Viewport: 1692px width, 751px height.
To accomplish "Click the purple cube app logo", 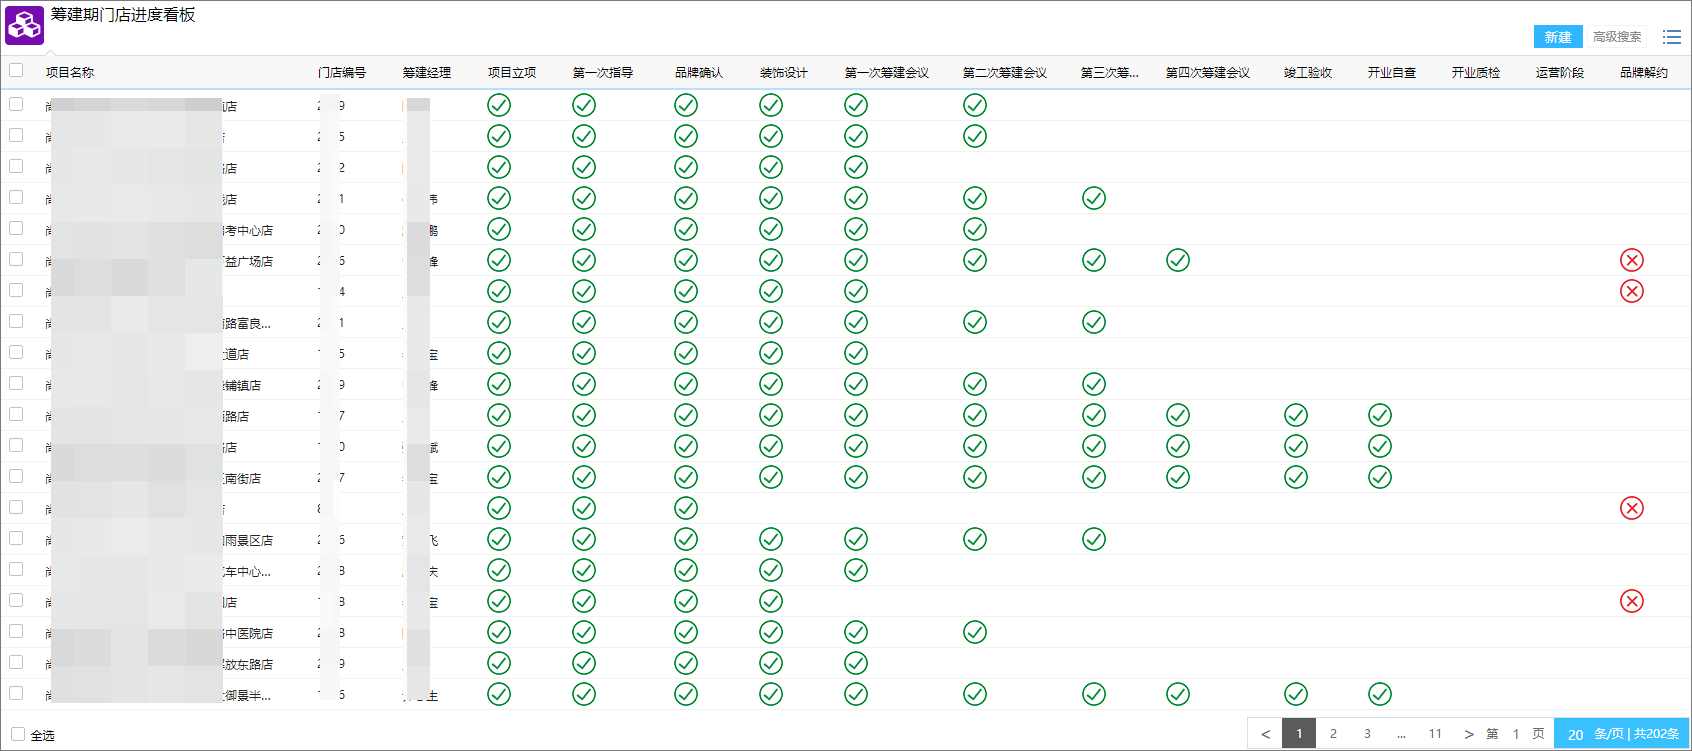I will pos(25,25).
